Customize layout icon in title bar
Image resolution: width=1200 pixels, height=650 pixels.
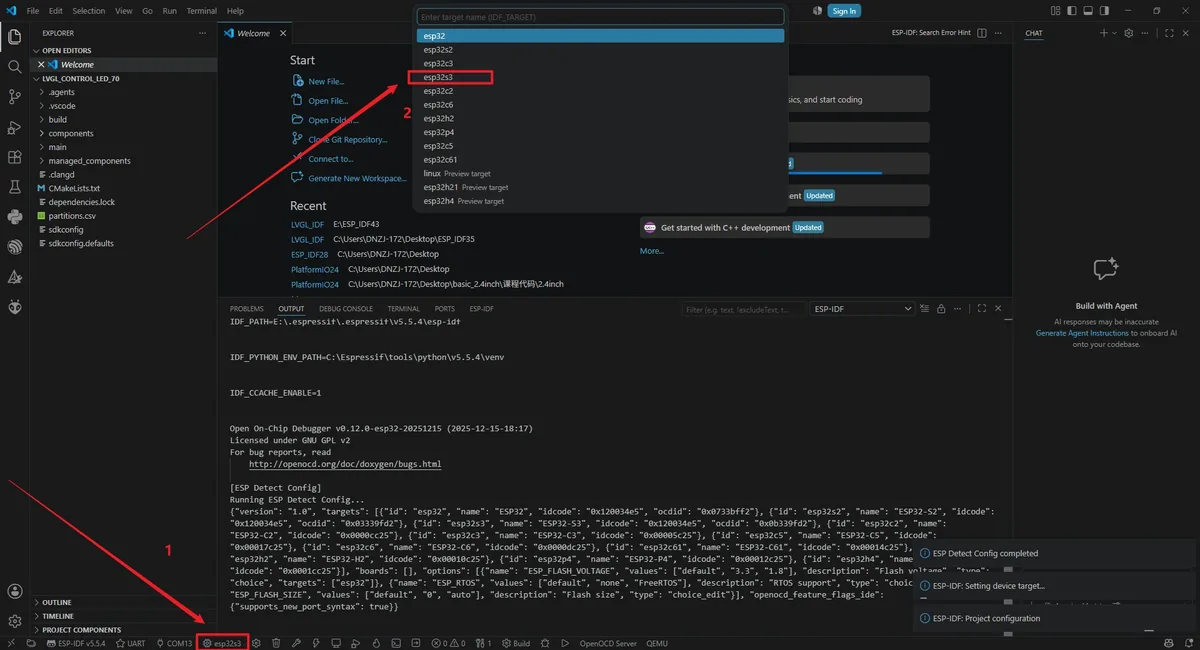point(1055,11)
